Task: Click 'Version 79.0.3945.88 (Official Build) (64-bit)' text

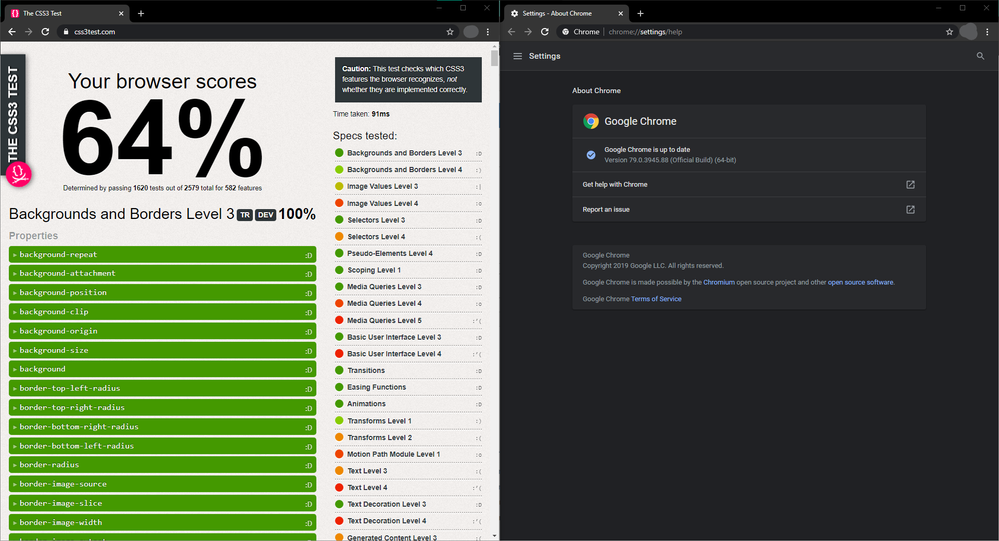Action: tap(670, 160)
